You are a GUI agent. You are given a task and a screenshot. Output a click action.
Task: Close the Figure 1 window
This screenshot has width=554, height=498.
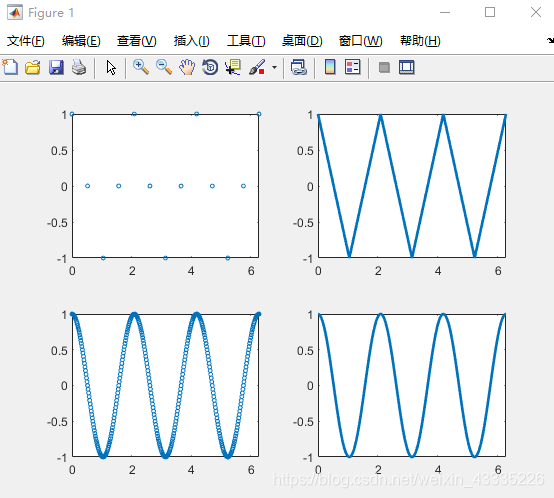[x=536, y=13]
